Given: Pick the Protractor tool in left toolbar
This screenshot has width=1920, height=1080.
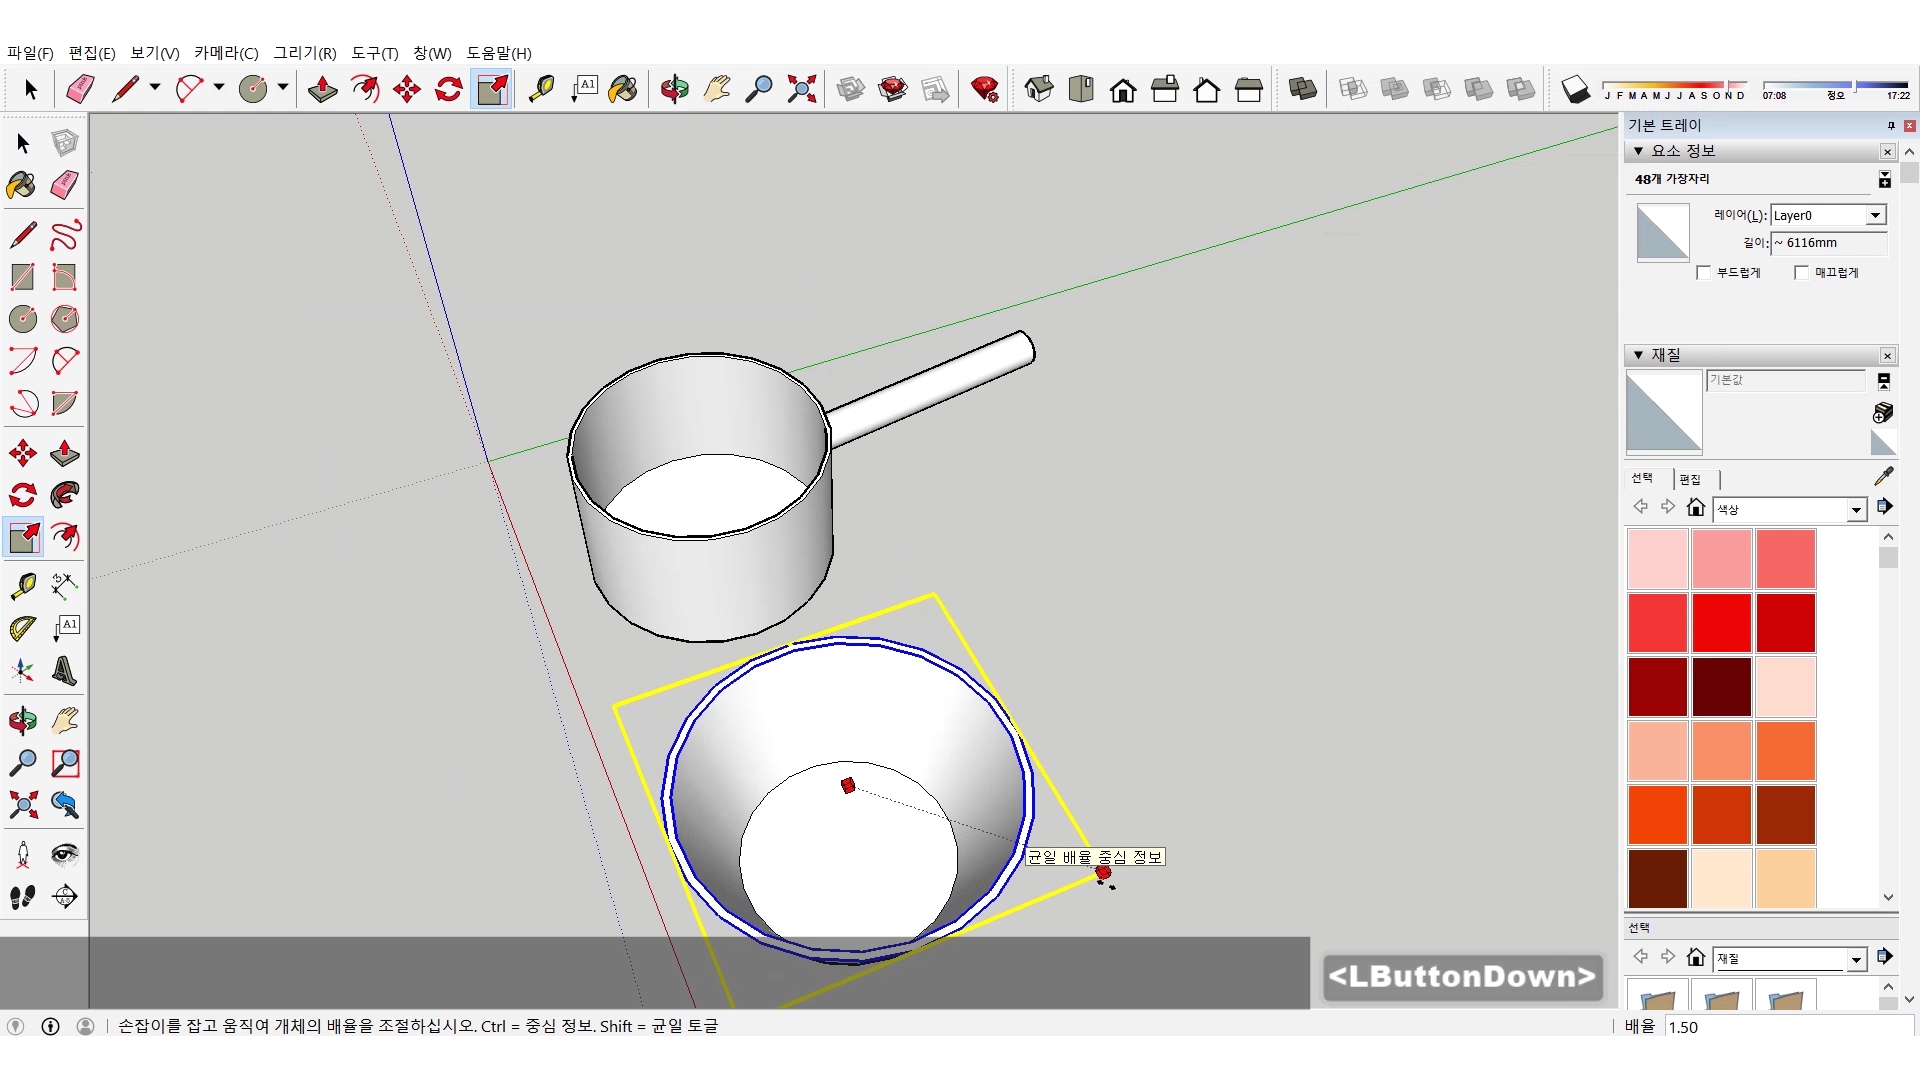Looking at the screenshot, I should [23, 628].
